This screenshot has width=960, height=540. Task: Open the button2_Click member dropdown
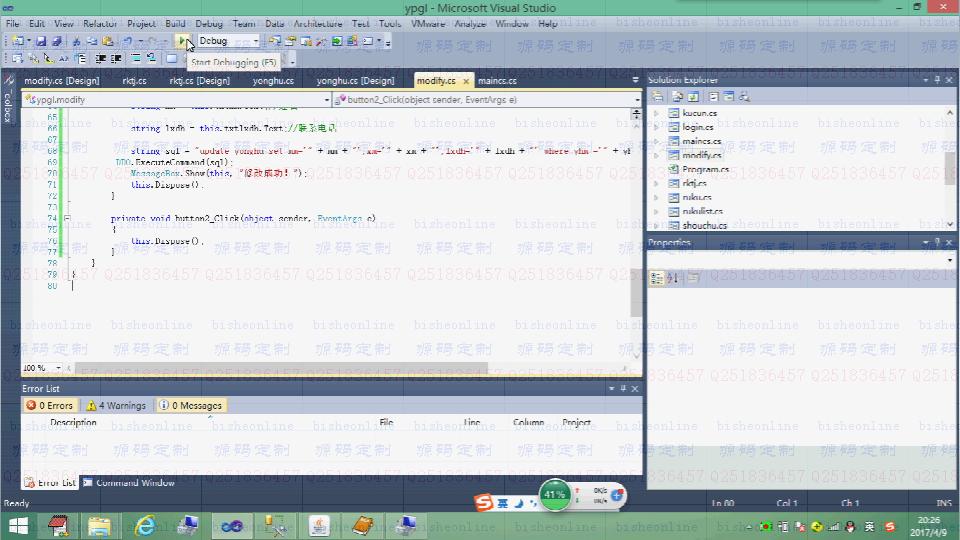point(637,99)
